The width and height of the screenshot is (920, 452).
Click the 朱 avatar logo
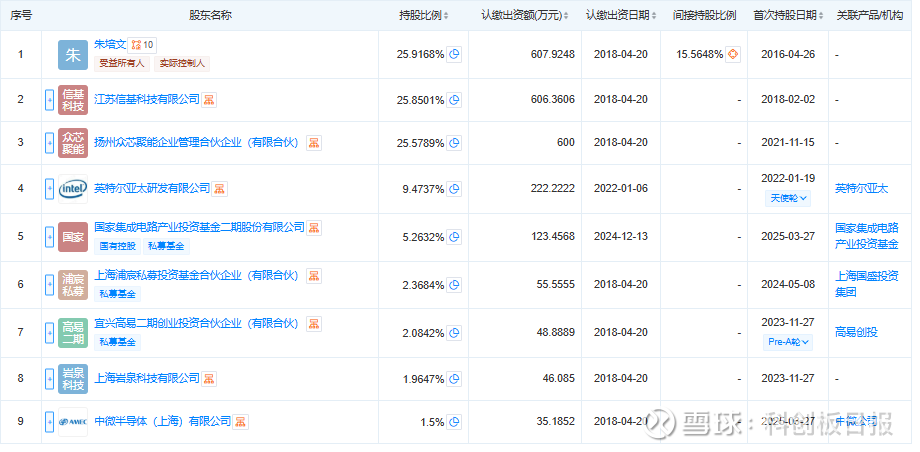[x=73, y=55]
